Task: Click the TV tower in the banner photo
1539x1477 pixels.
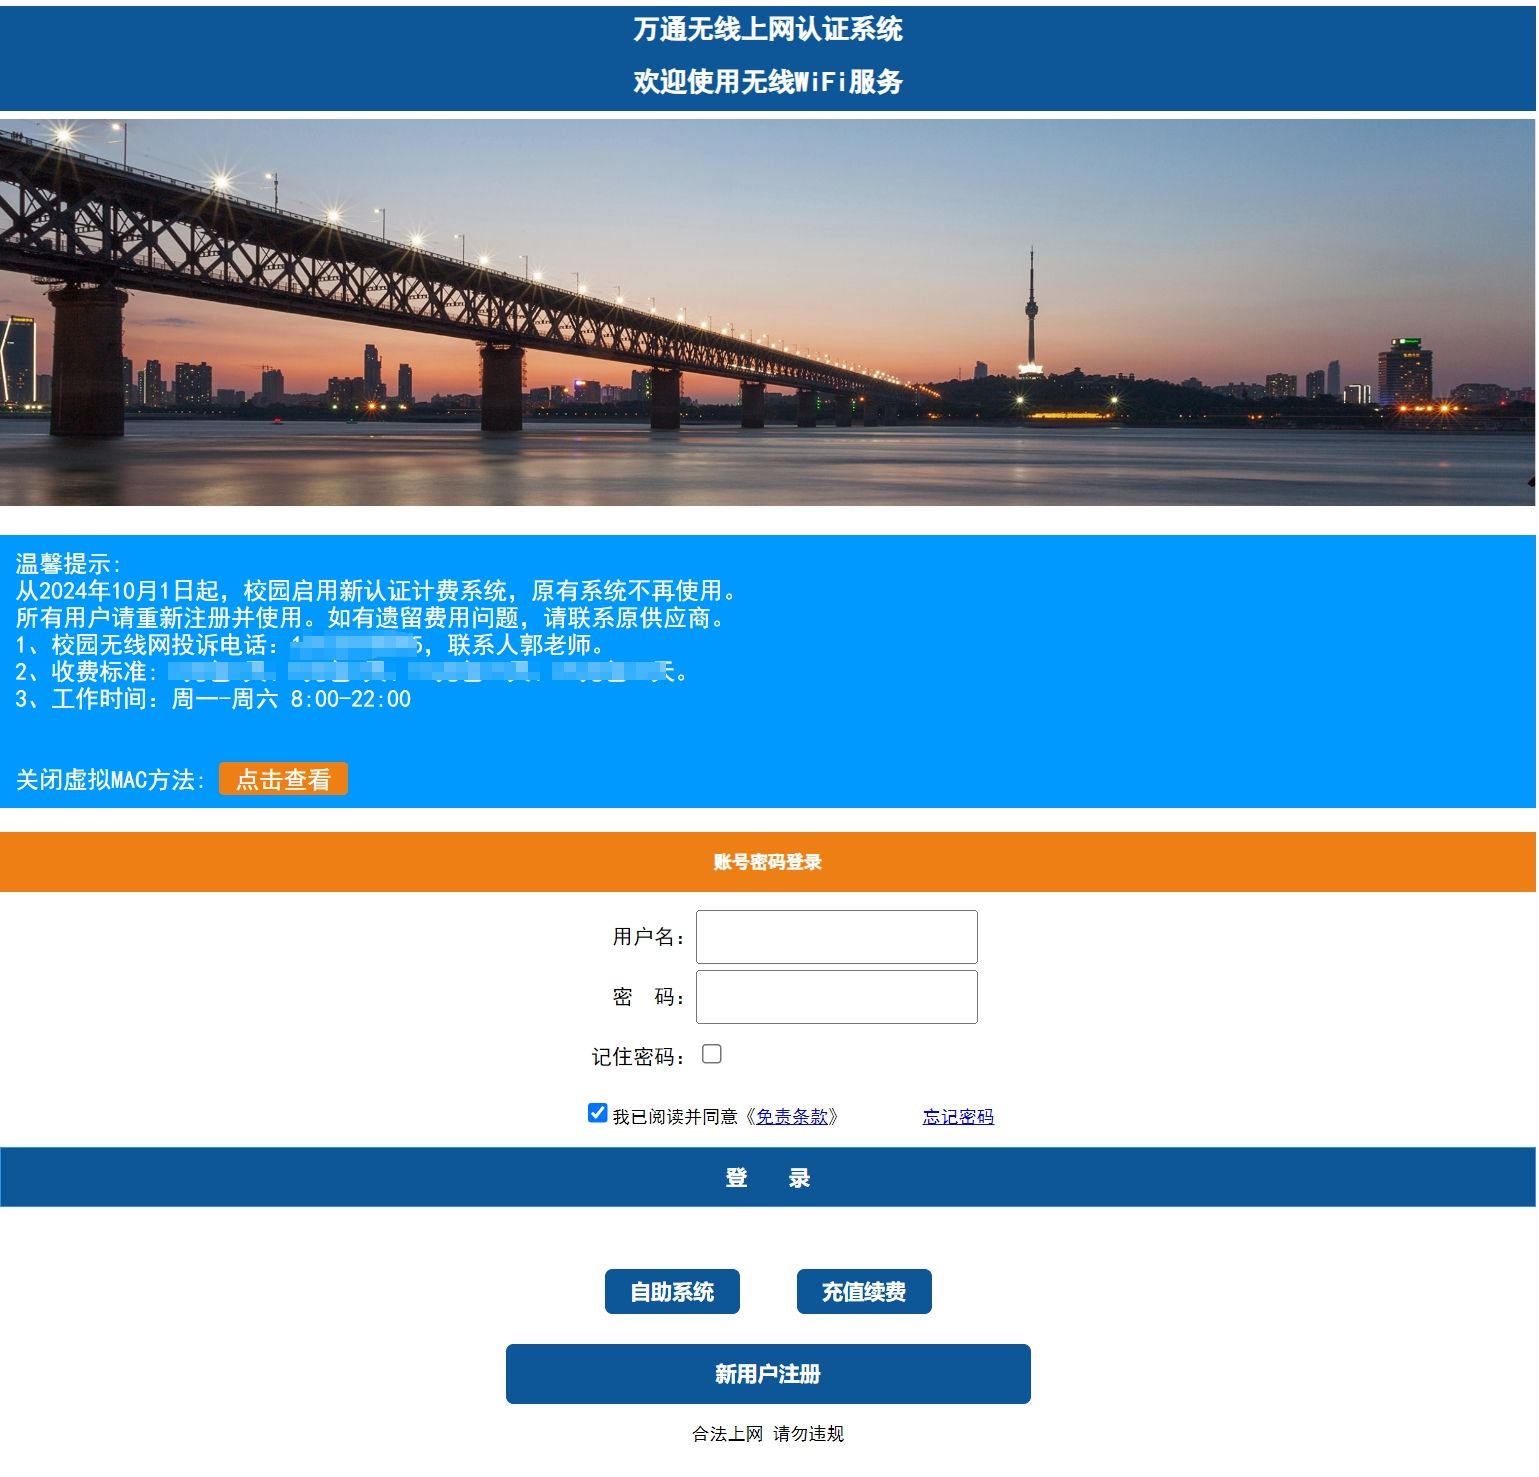Action: tap(1031, 310)
